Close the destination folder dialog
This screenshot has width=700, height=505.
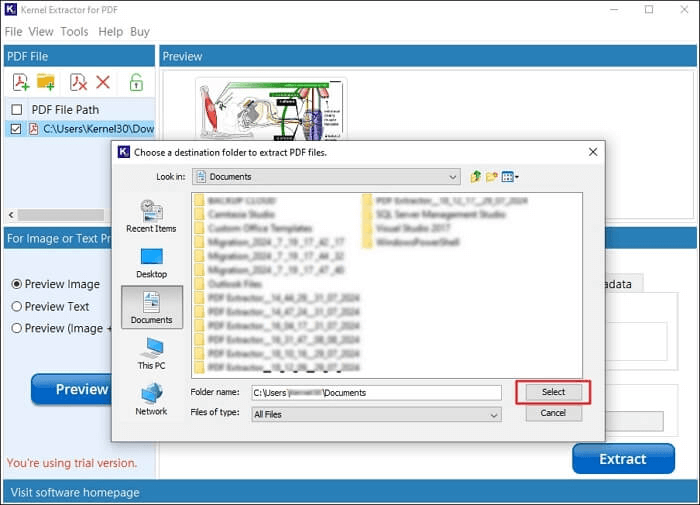tap(593, 152)
